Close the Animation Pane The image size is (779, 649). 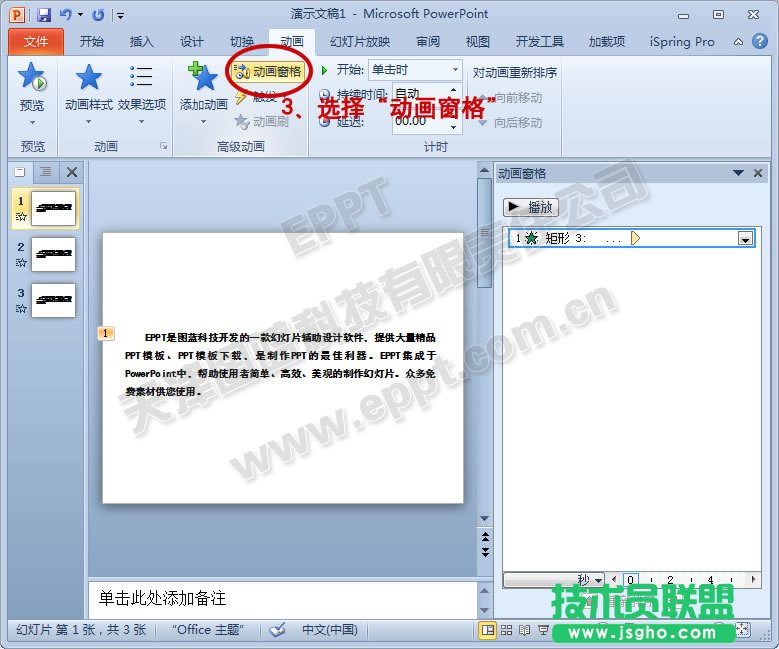[758, 173]
